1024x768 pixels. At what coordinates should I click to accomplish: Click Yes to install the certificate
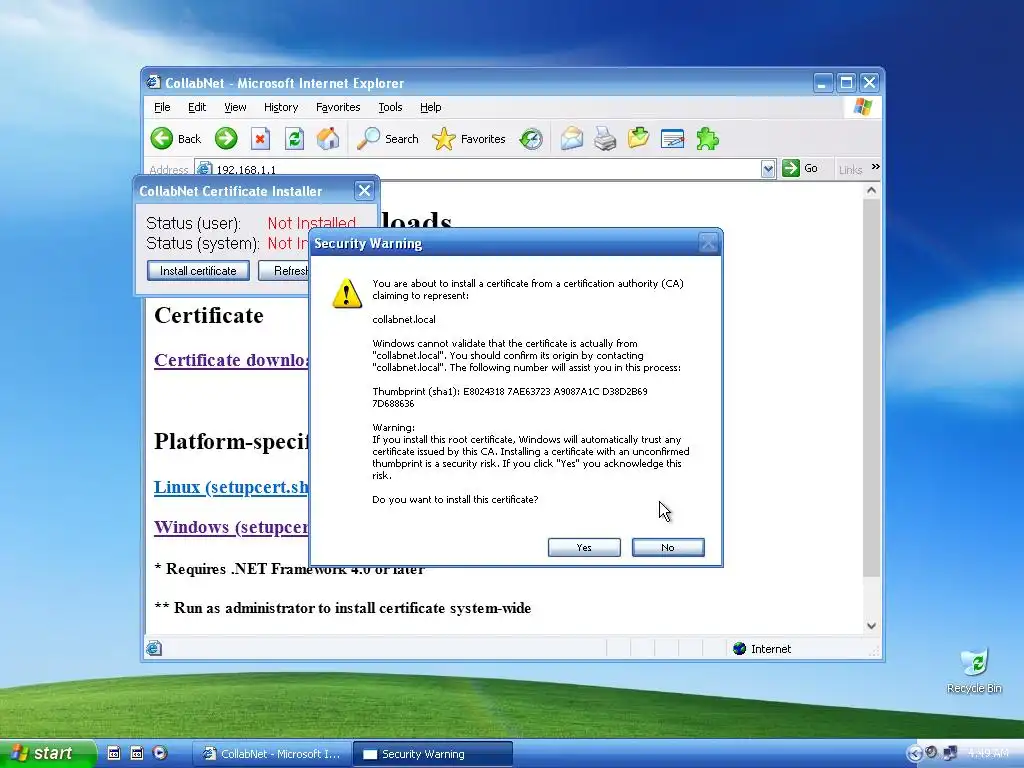(584, 547)
